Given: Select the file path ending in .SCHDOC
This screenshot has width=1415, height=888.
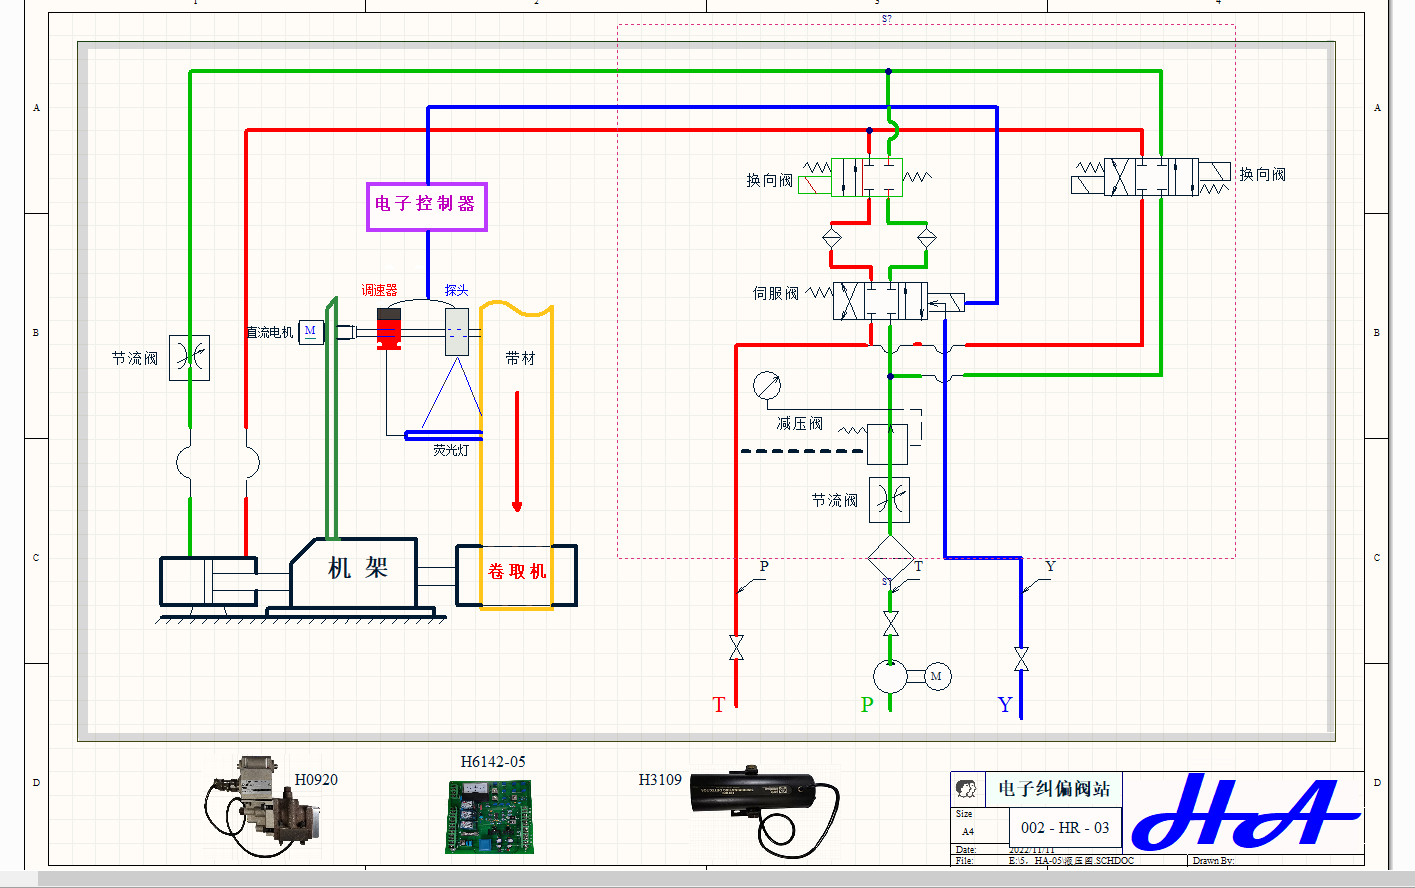Looking at the screenshot, I should [x=1071, y=860].
